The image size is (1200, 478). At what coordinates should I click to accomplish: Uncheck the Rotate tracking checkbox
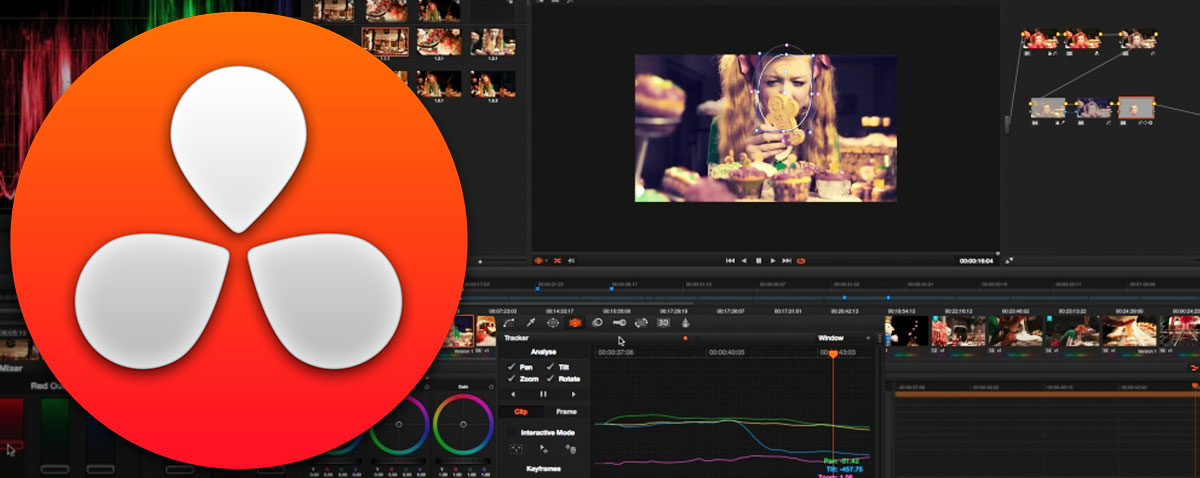550,378
